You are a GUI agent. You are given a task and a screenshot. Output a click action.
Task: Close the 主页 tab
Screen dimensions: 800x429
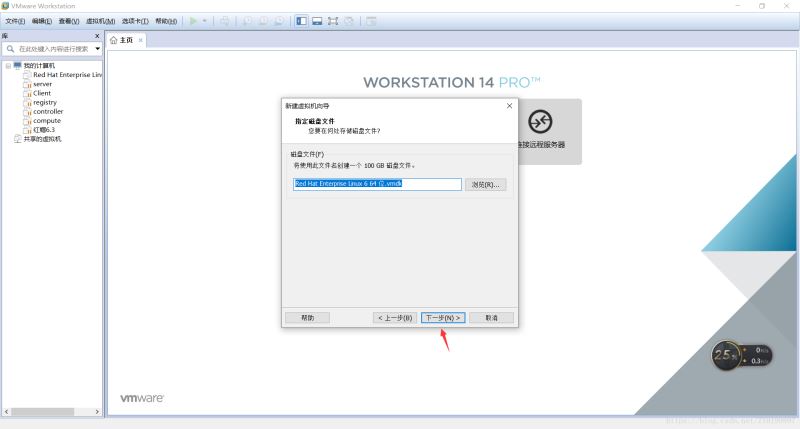(140, 40)
